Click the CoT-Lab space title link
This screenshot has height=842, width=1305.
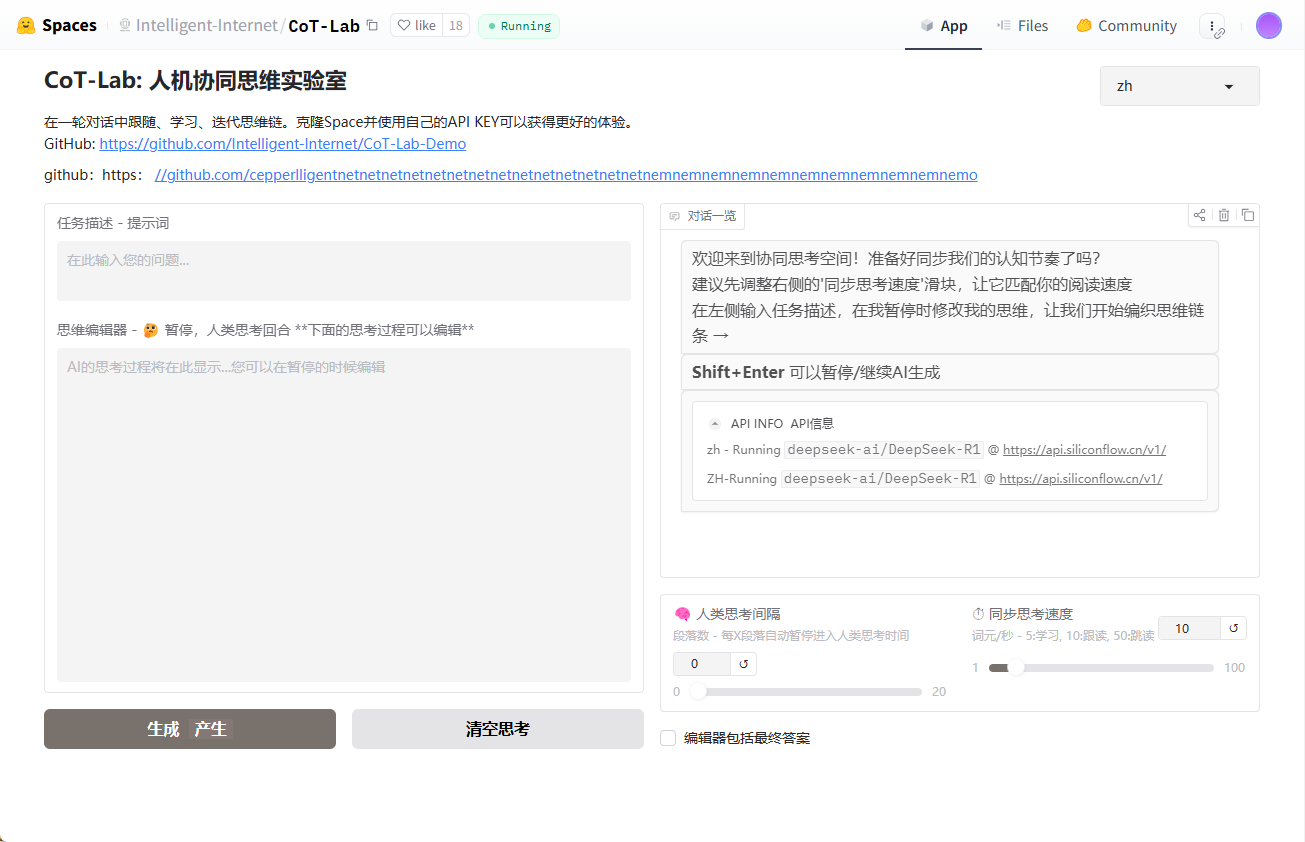324,26
